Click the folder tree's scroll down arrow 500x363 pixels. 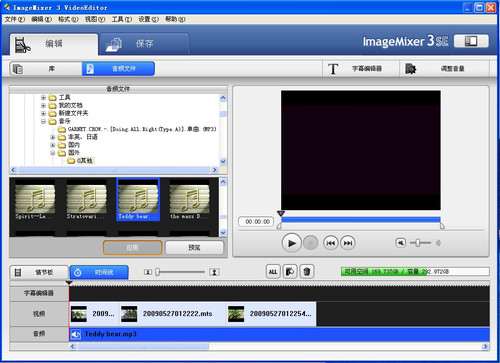[223, 162]
